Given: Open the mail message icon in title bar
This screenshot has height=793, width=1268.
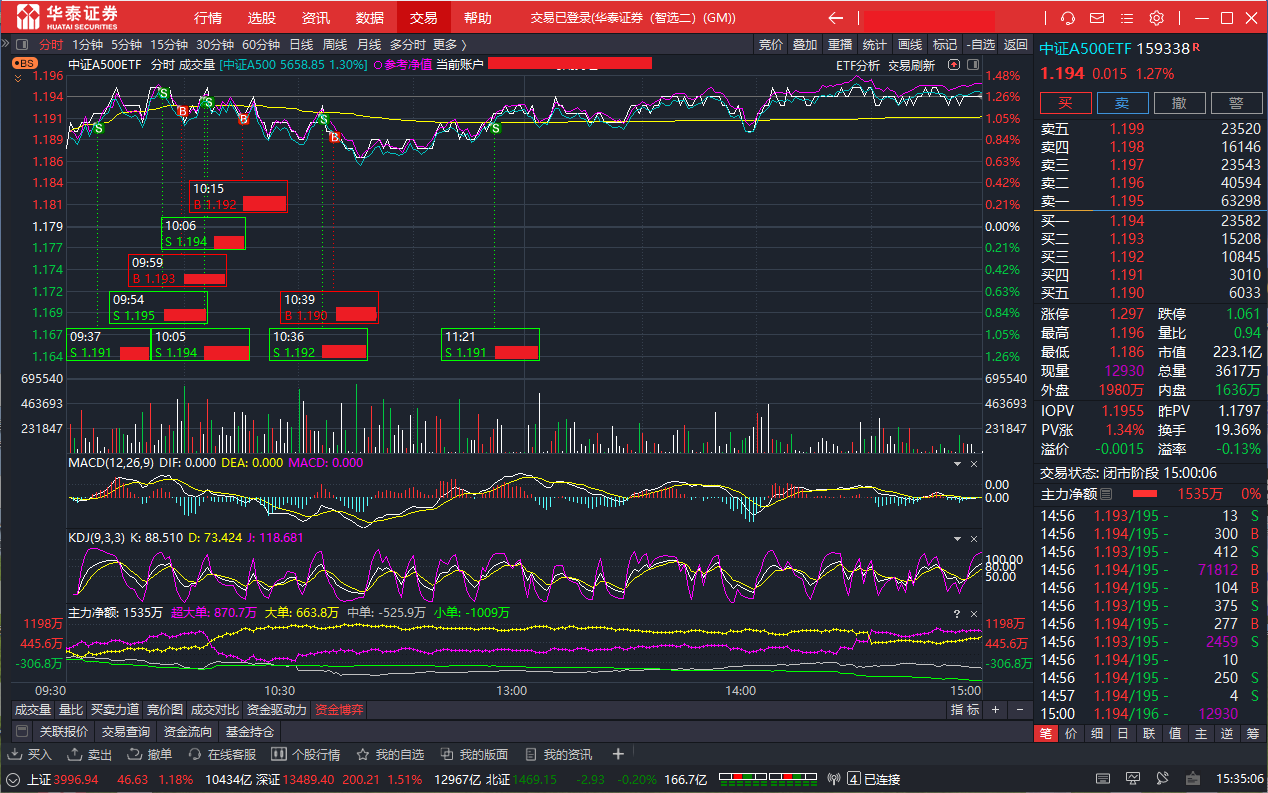Looking at the screenshot, I should (1097, 18).
